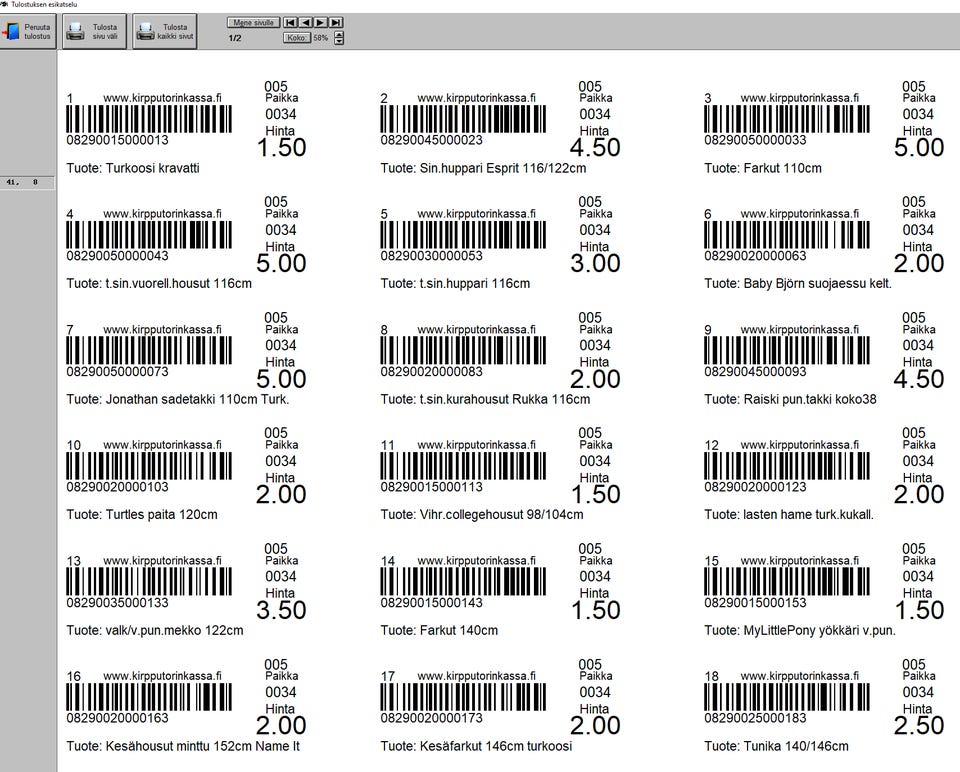Click the Tulosta sivu väli print button
Viewport: 960px width, 772px height.
click(x=94, y=31)
